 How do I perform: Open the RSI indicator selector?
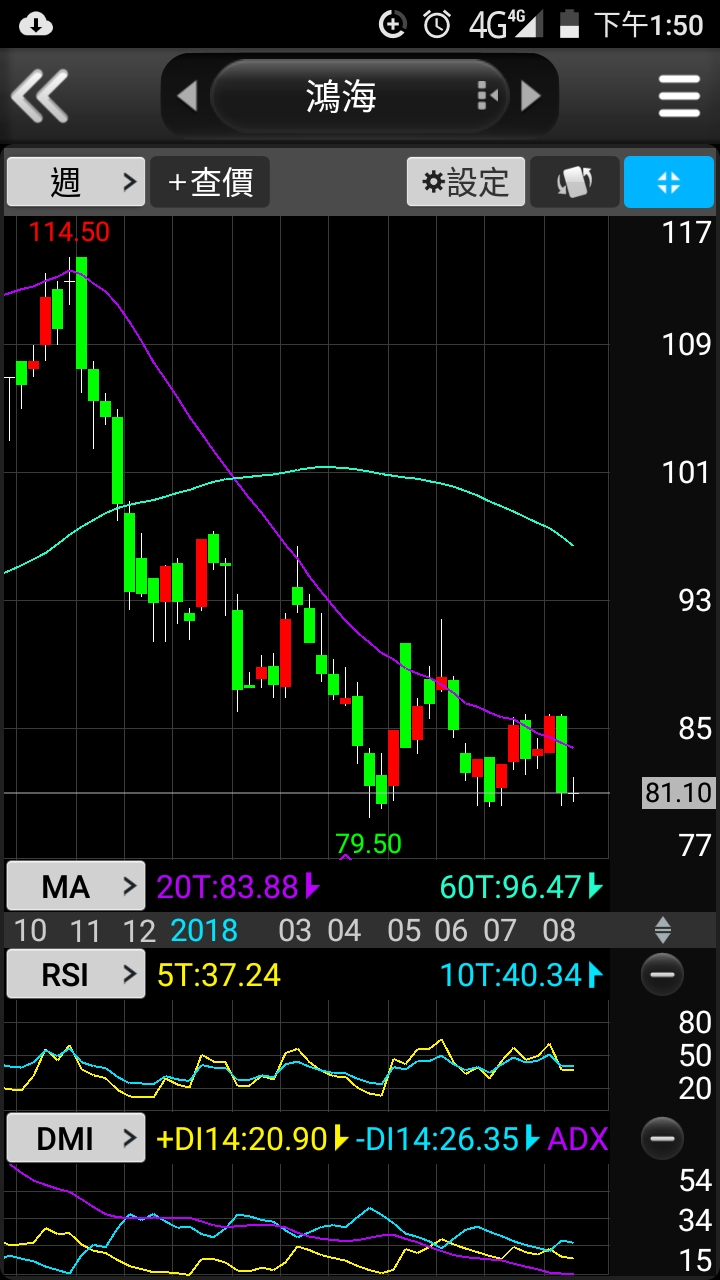tap(76, 974)
